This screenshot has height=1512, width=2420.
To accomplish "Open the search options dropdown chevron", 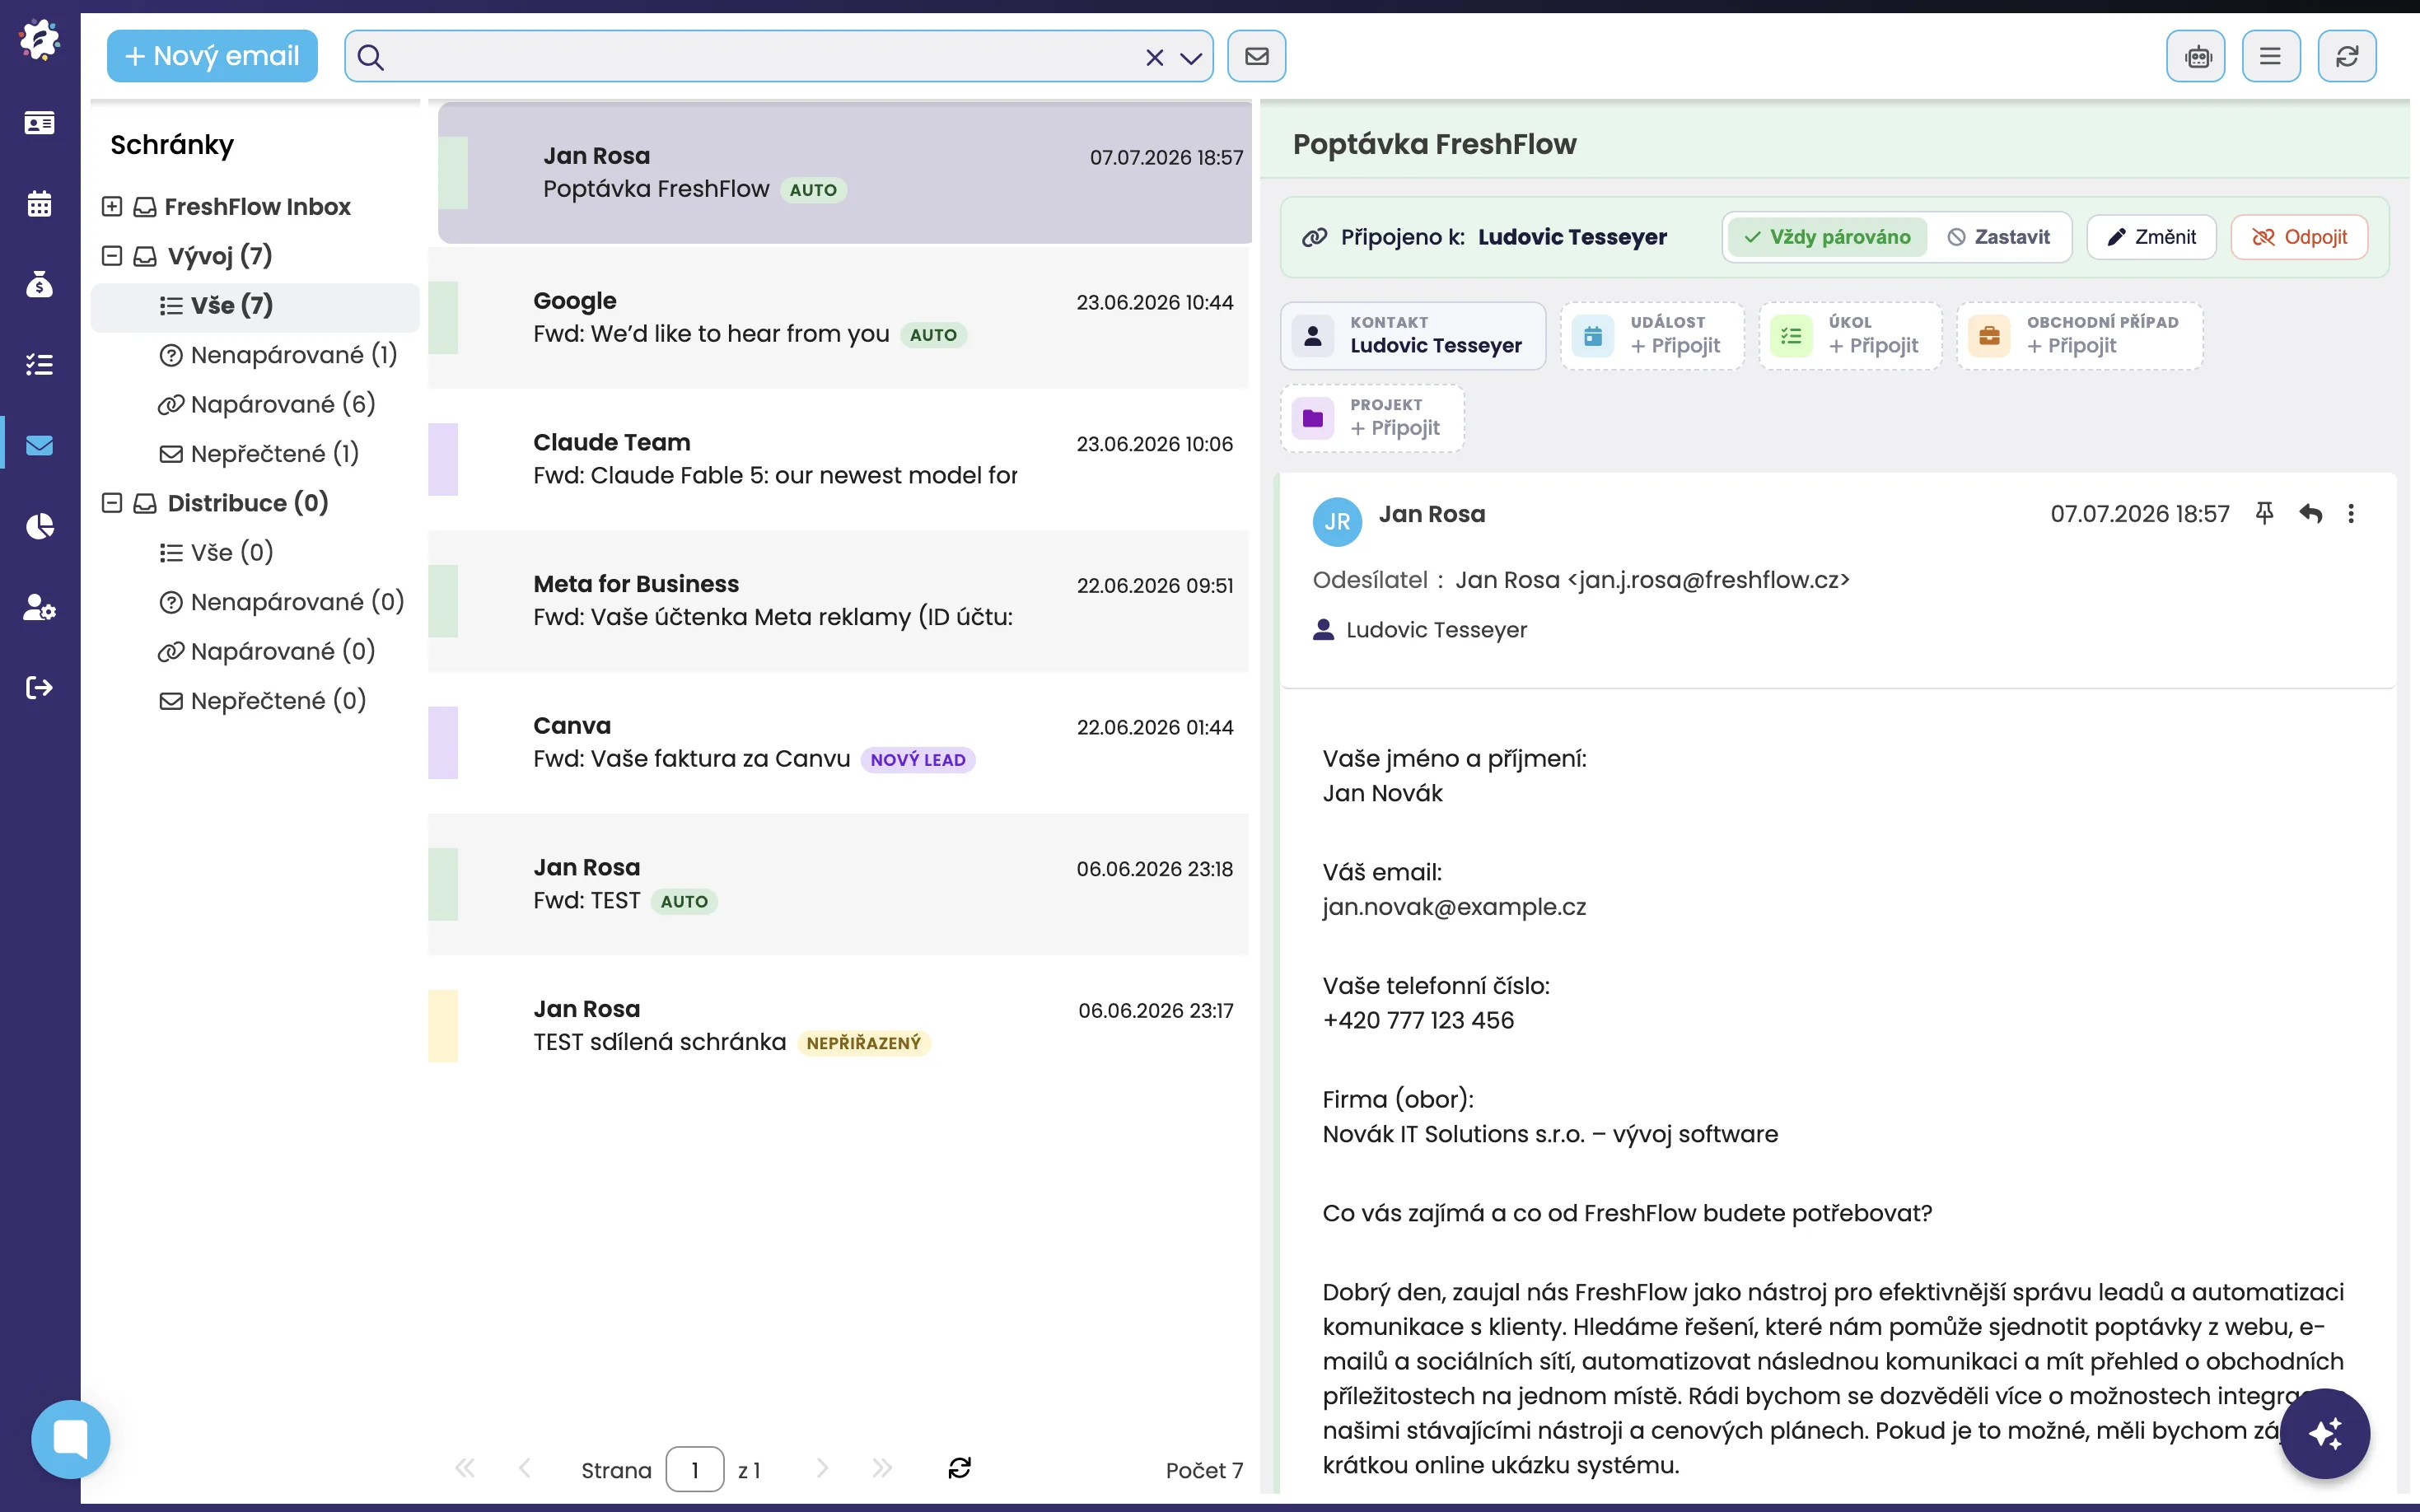I will click(x=1191, y=57).
